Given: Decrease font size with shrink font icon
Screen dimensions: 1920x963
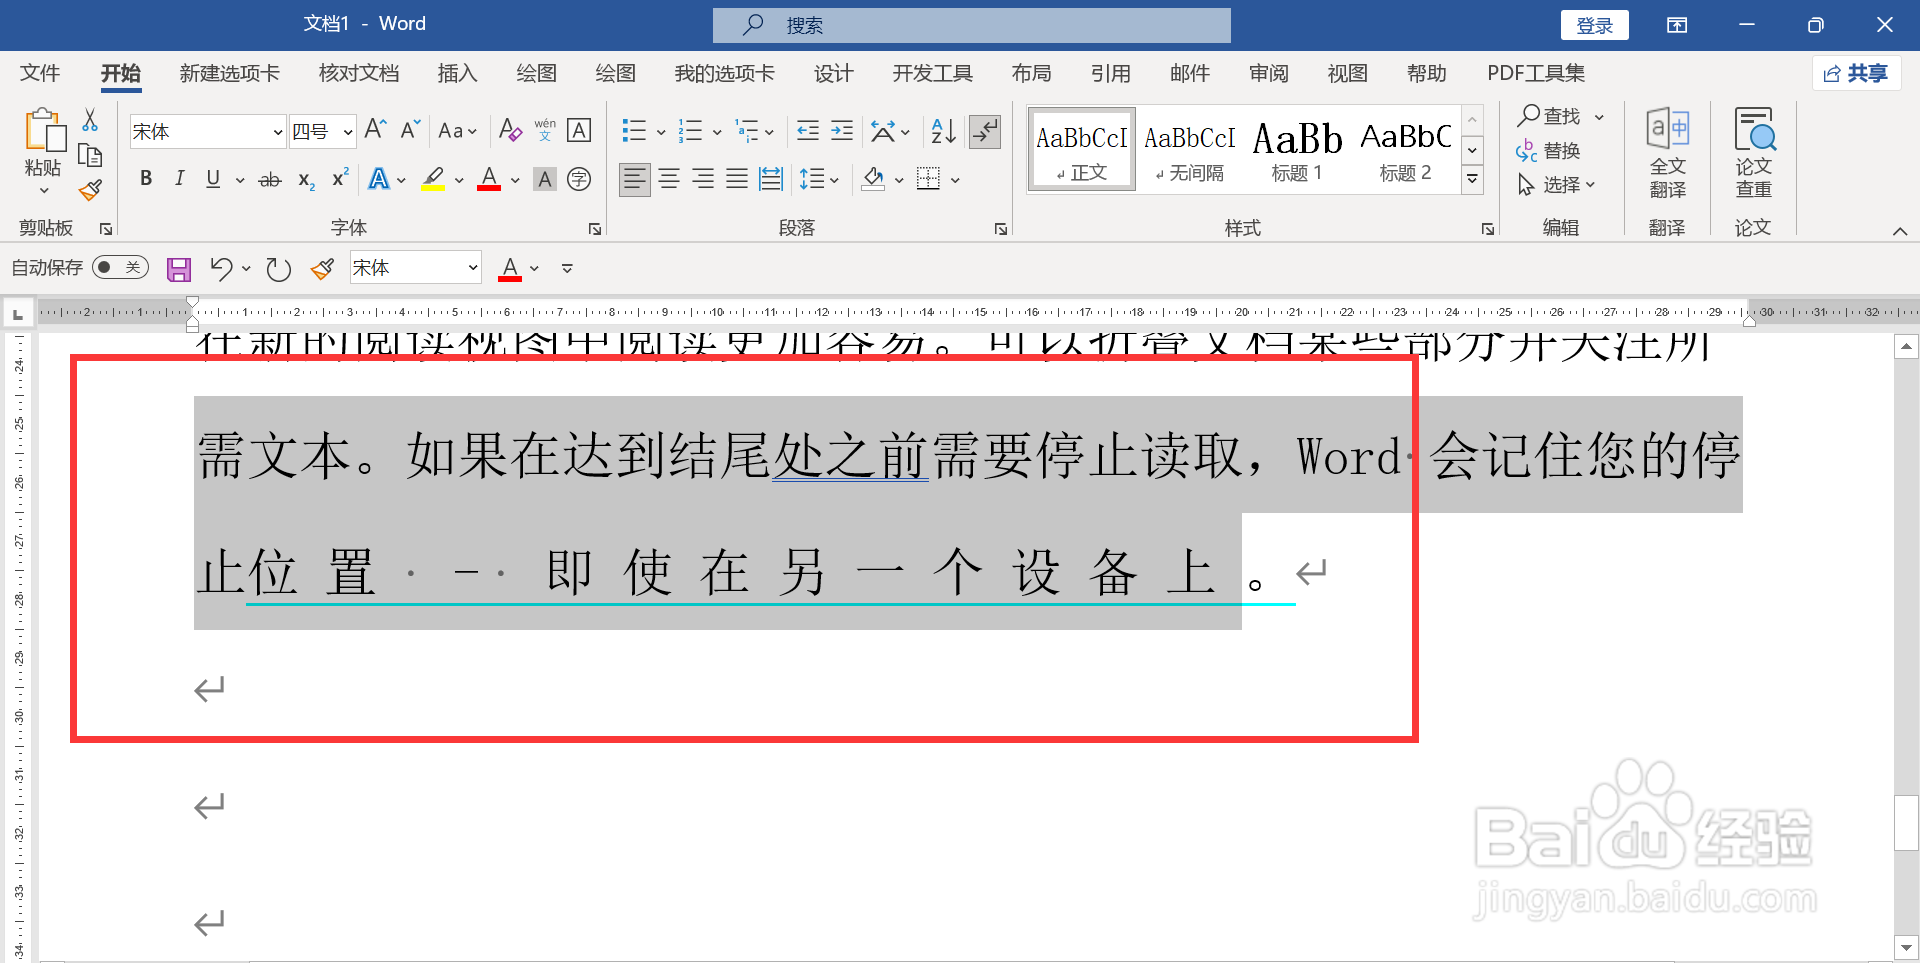Looking at the screenshot, I should 410,130.
